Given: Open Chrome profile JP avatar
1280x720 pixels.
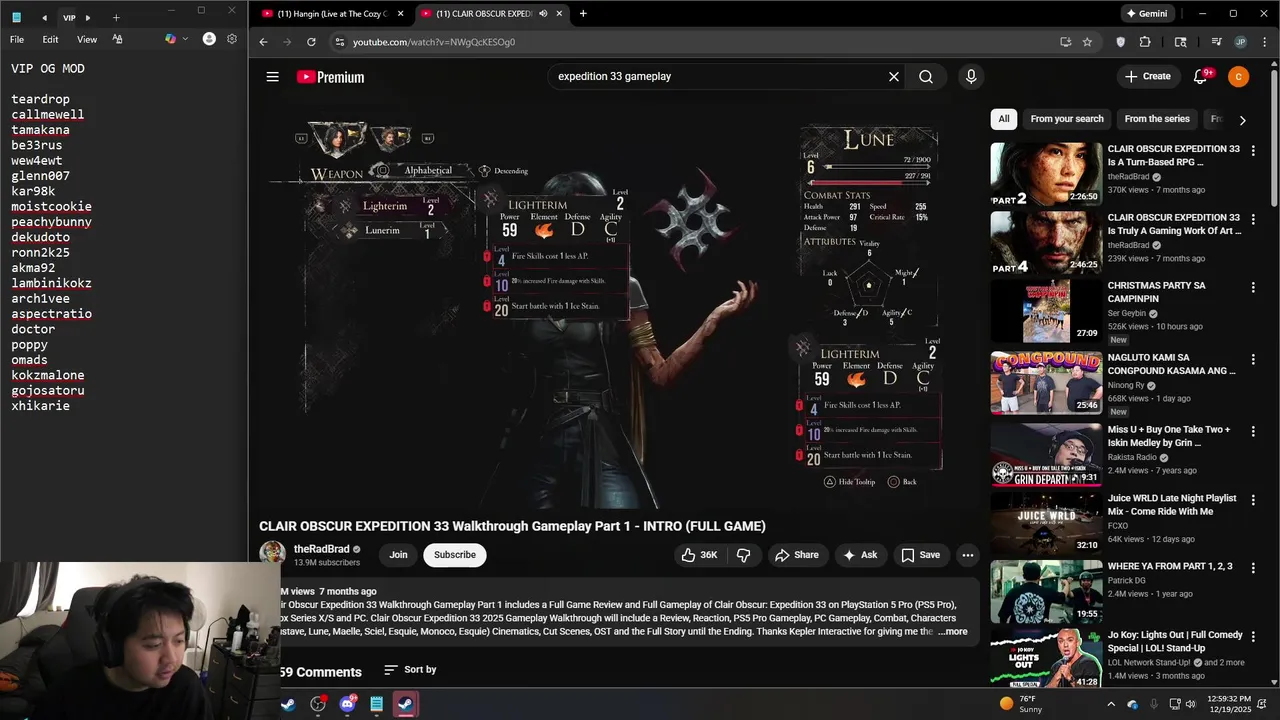Looking at the screenshot, I should coord(1240,42).
